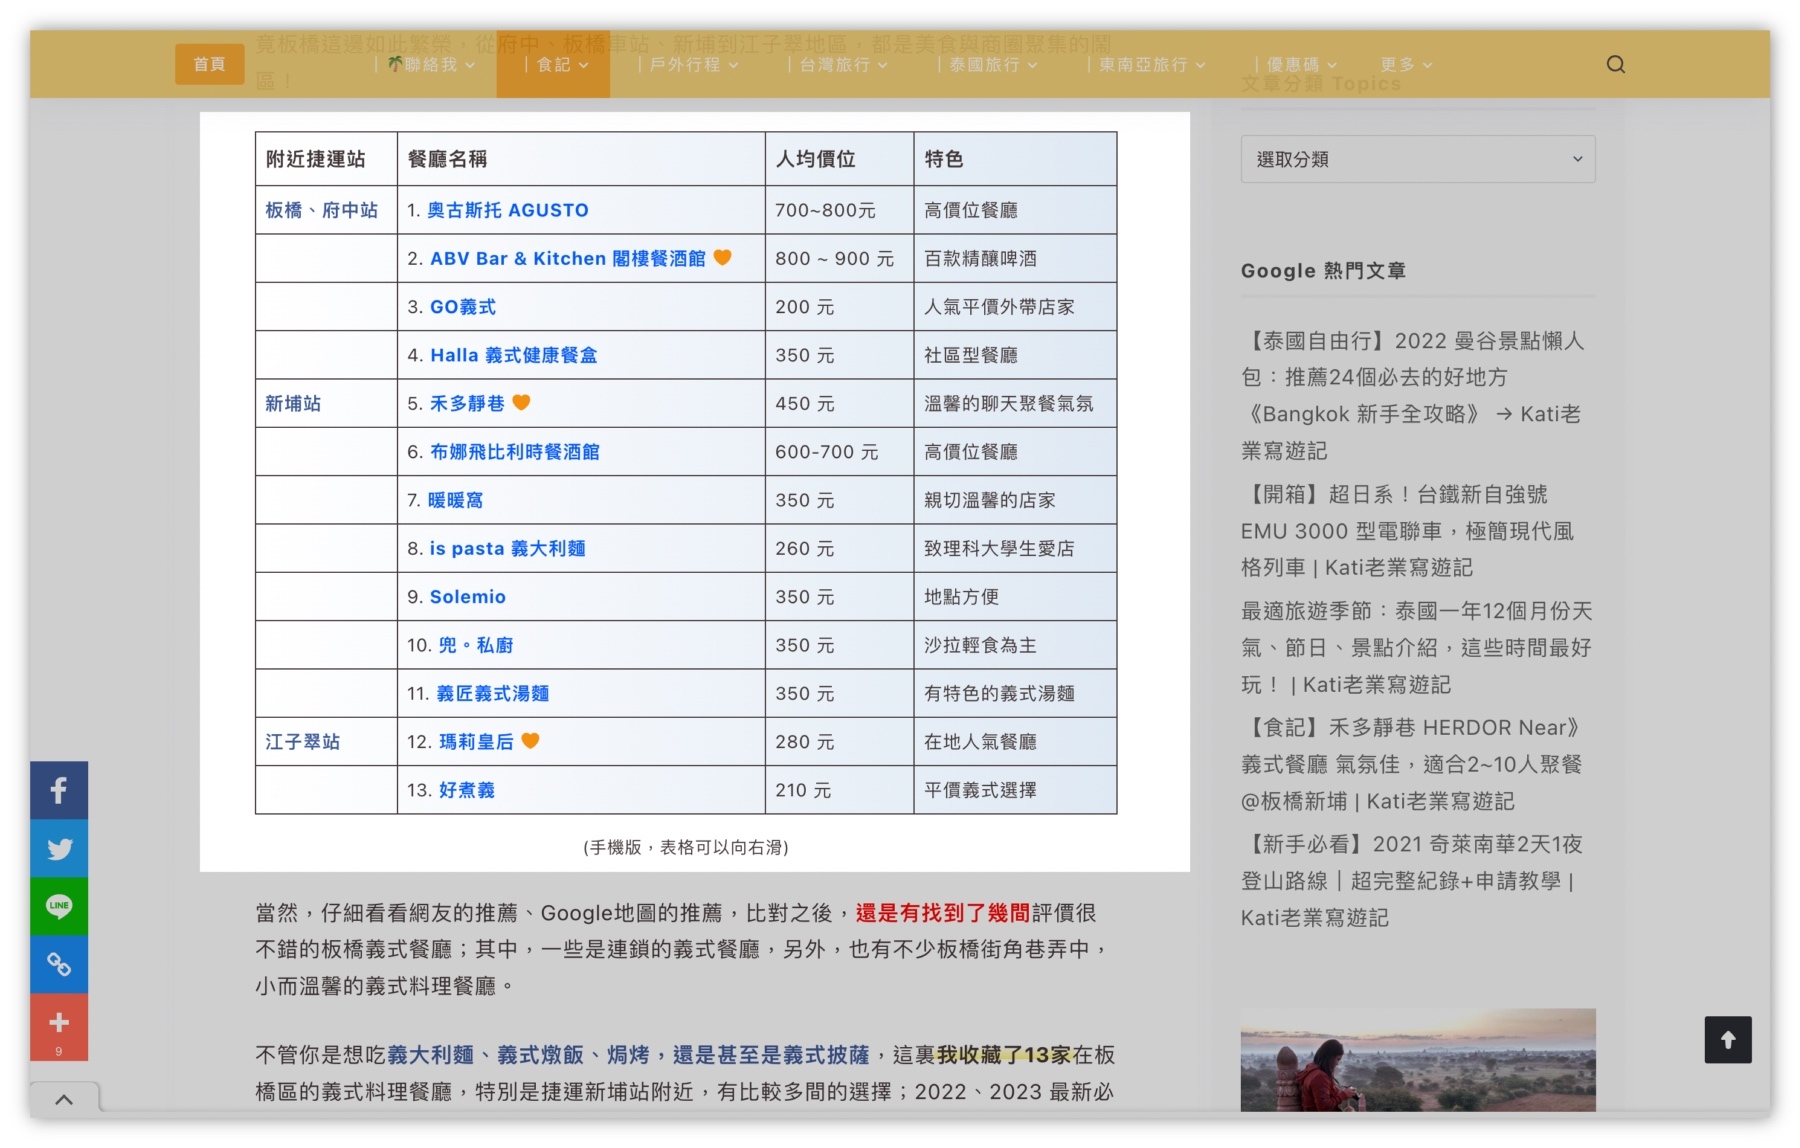Go to the 首頁 home page
The height and width of the screenshot is (1148, 1800).
[209, 65]
